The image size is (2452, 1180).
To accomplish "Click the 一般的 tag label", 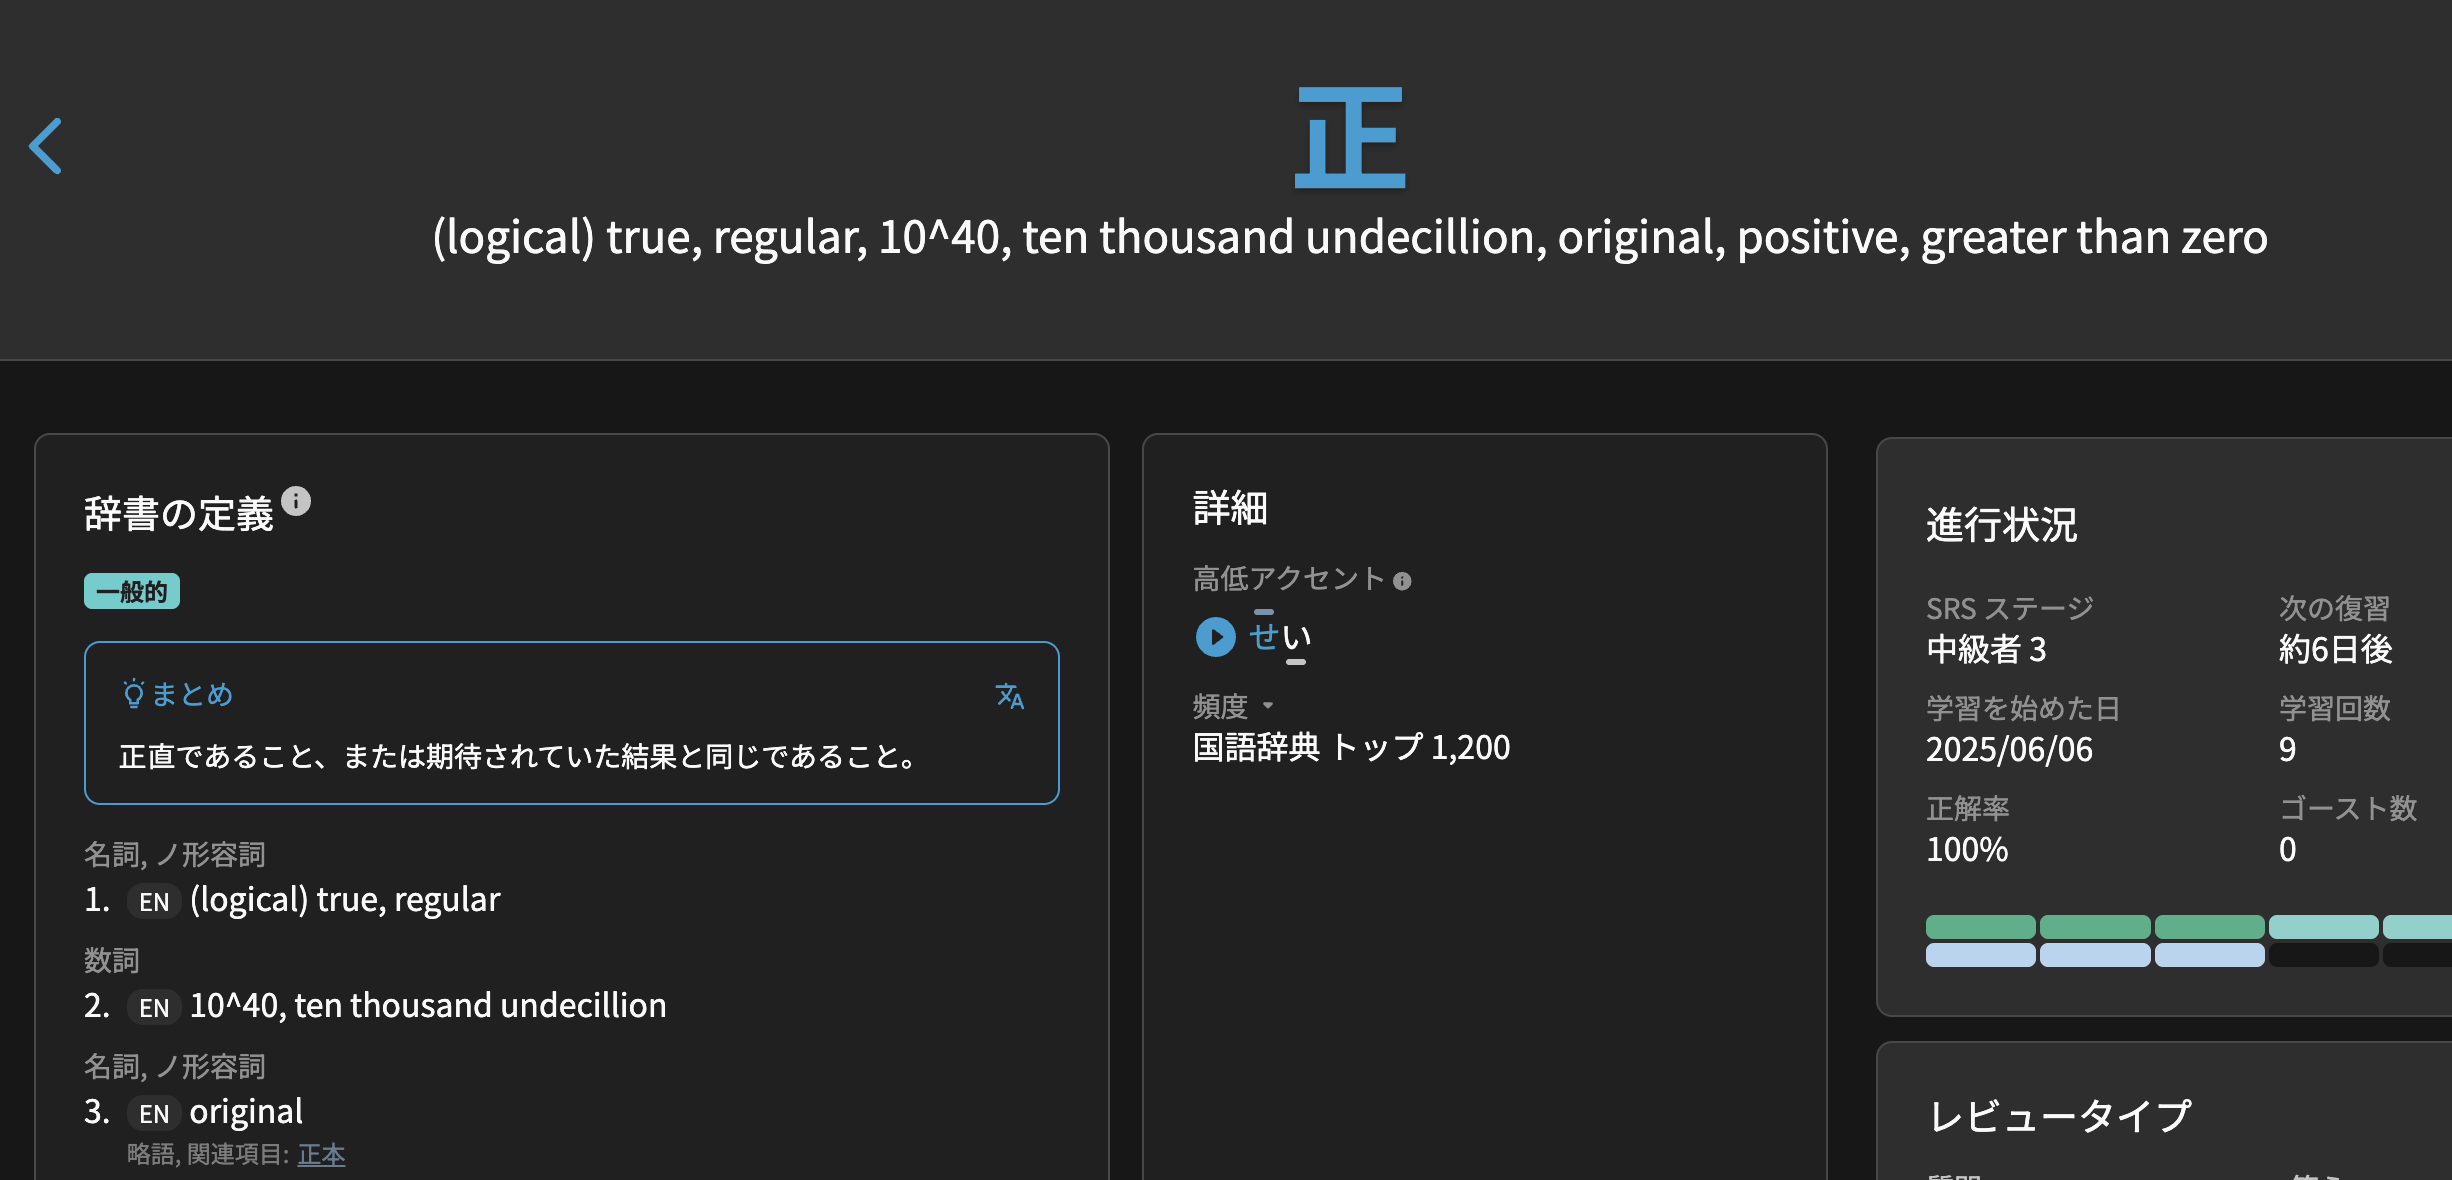I will pyautogui.click(x=132, y=592).
